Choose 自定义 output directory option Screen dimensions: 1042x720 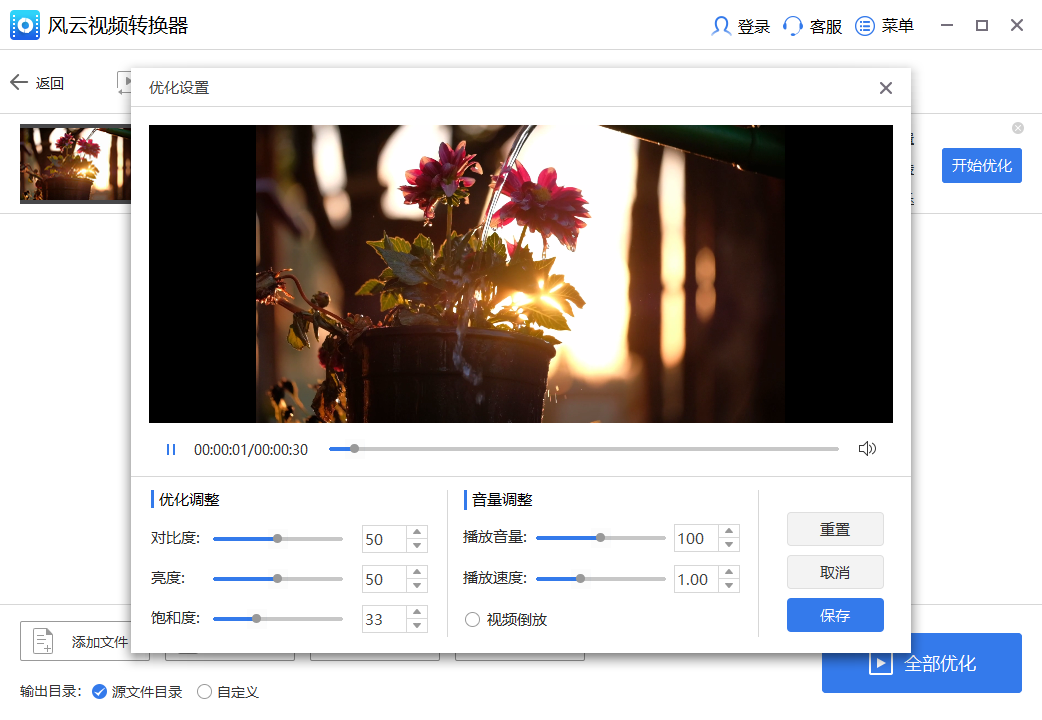pos(204,691)
